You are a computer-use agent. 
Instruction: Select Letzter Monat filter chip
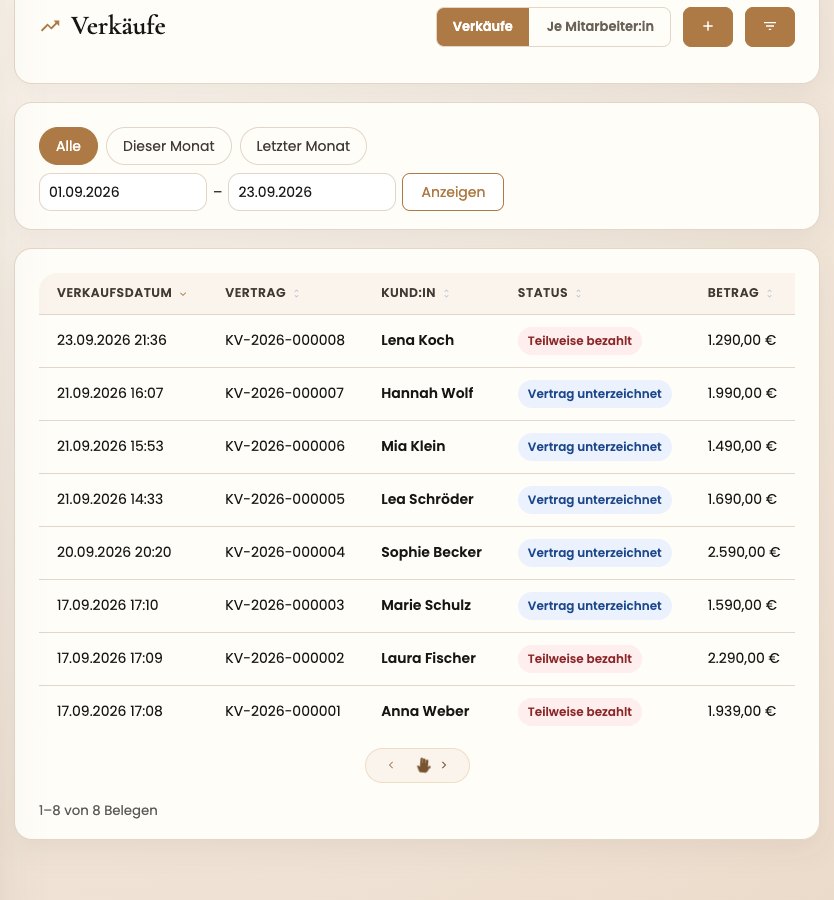click(x=303, y=146)
